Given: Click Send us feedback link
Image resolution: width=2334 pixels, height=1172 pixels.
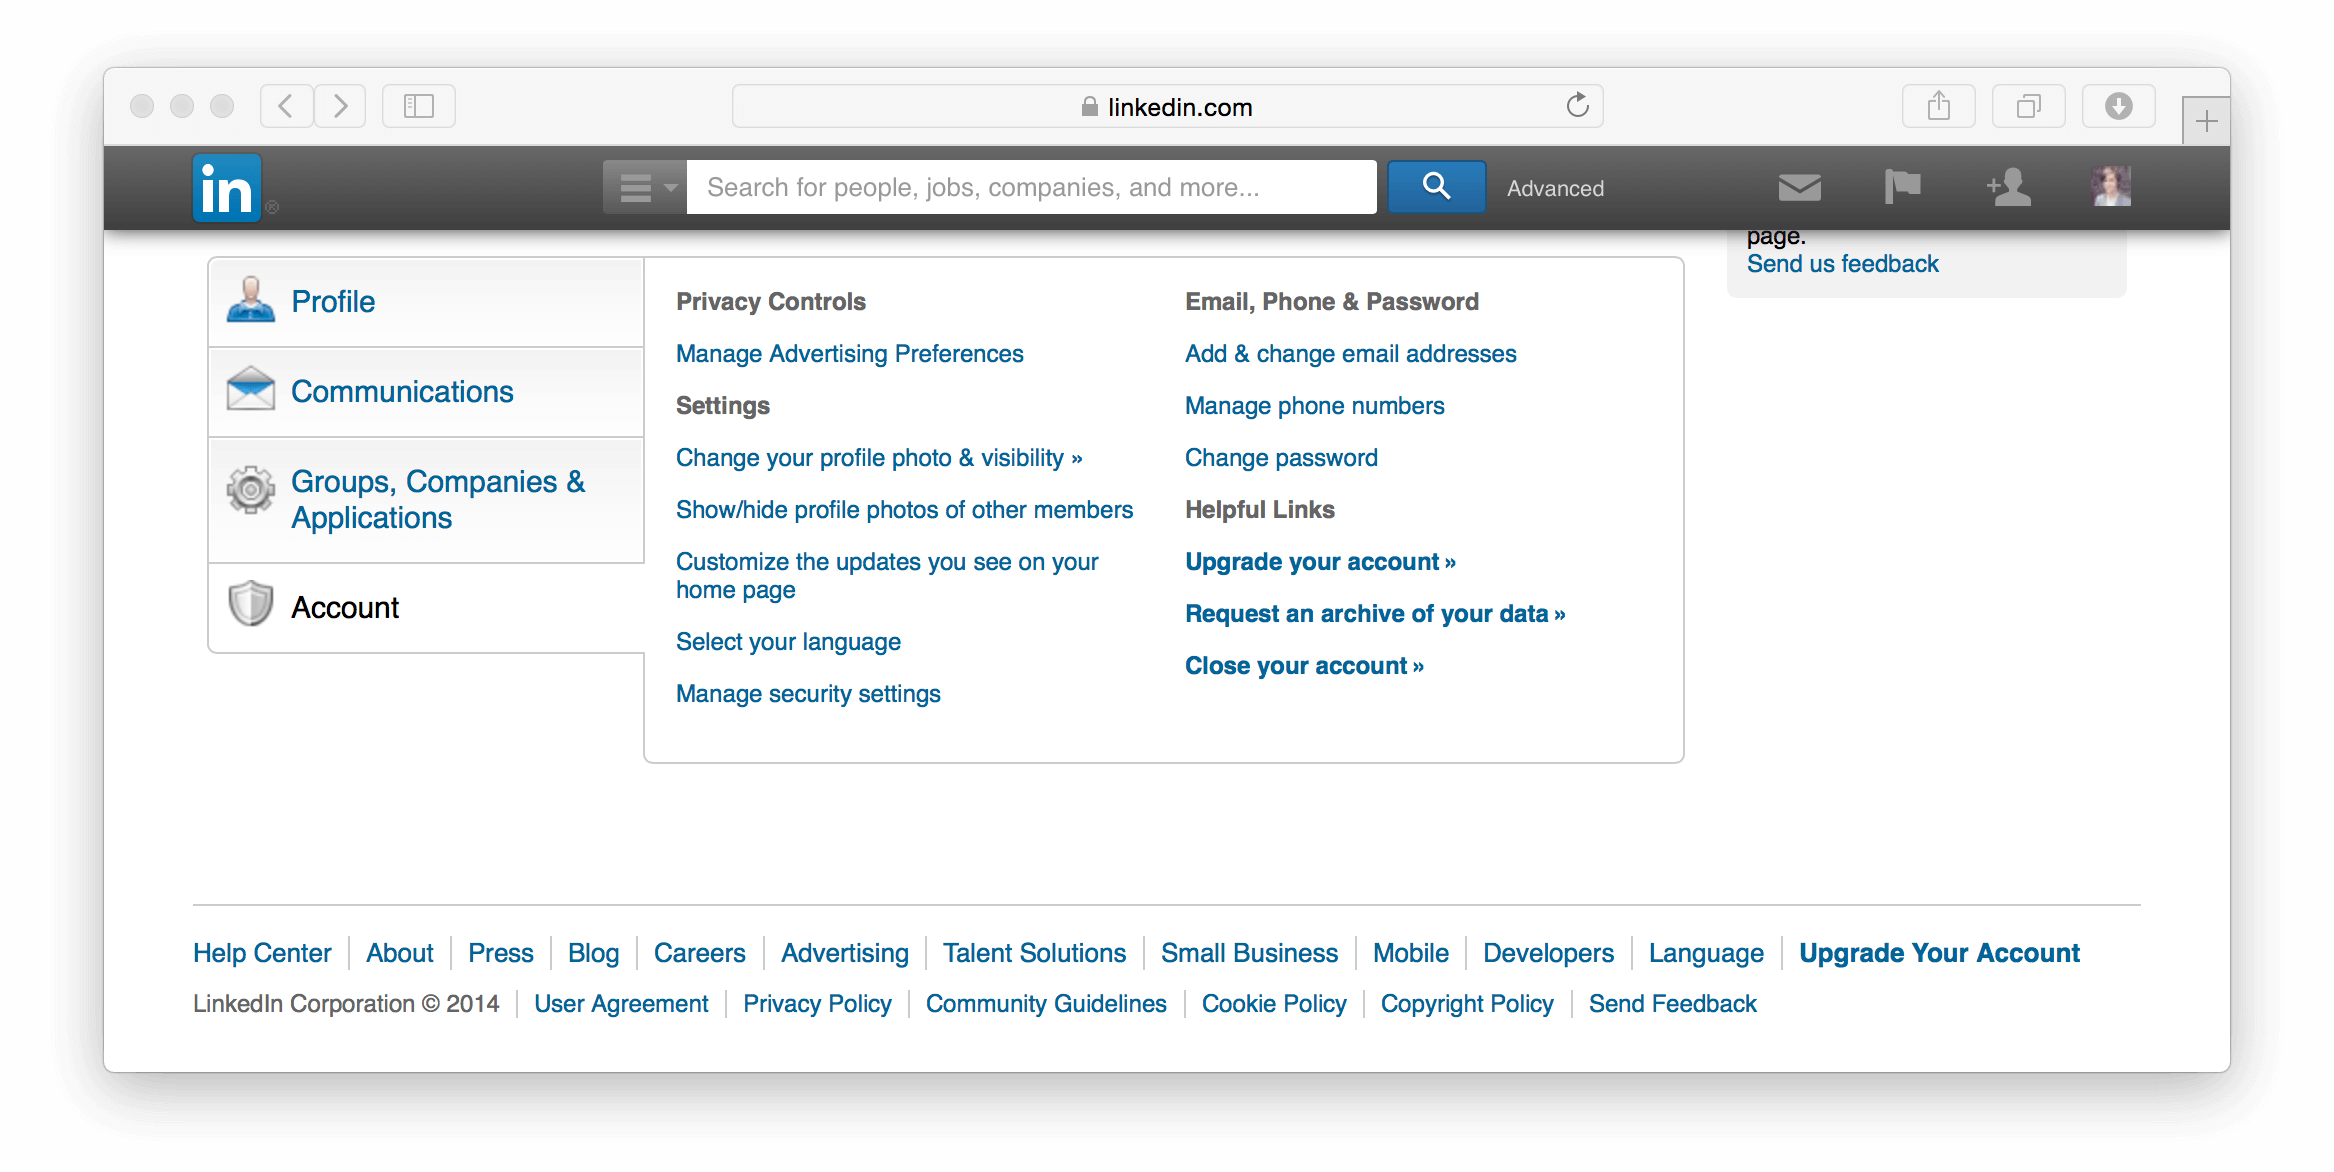Looking at the screenshot, I should click(x=1842, y=264).
